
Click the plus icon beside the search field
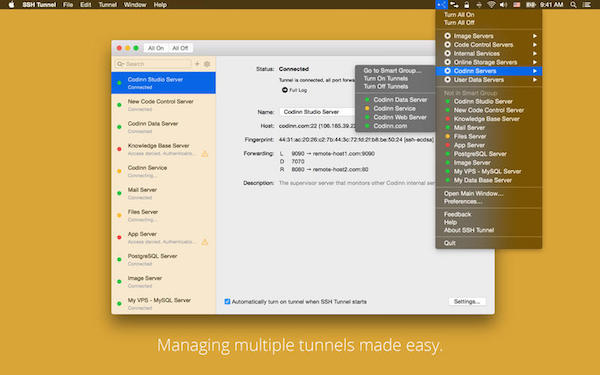point(197,64)
